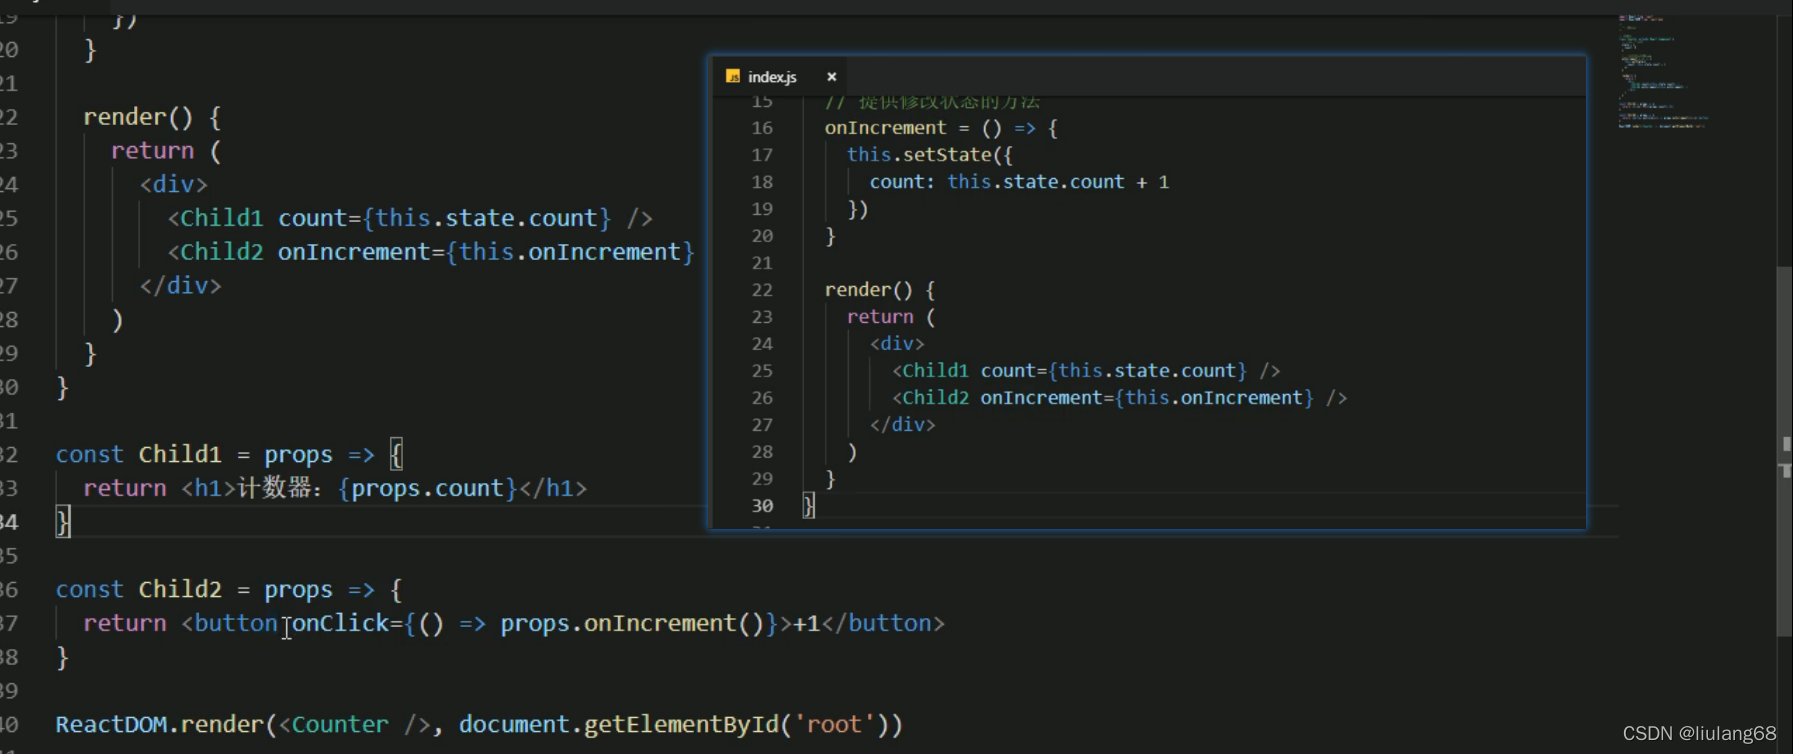Click line number 30 in preview window
Screen dimensions: 1793x754
(x=762, y=506)
